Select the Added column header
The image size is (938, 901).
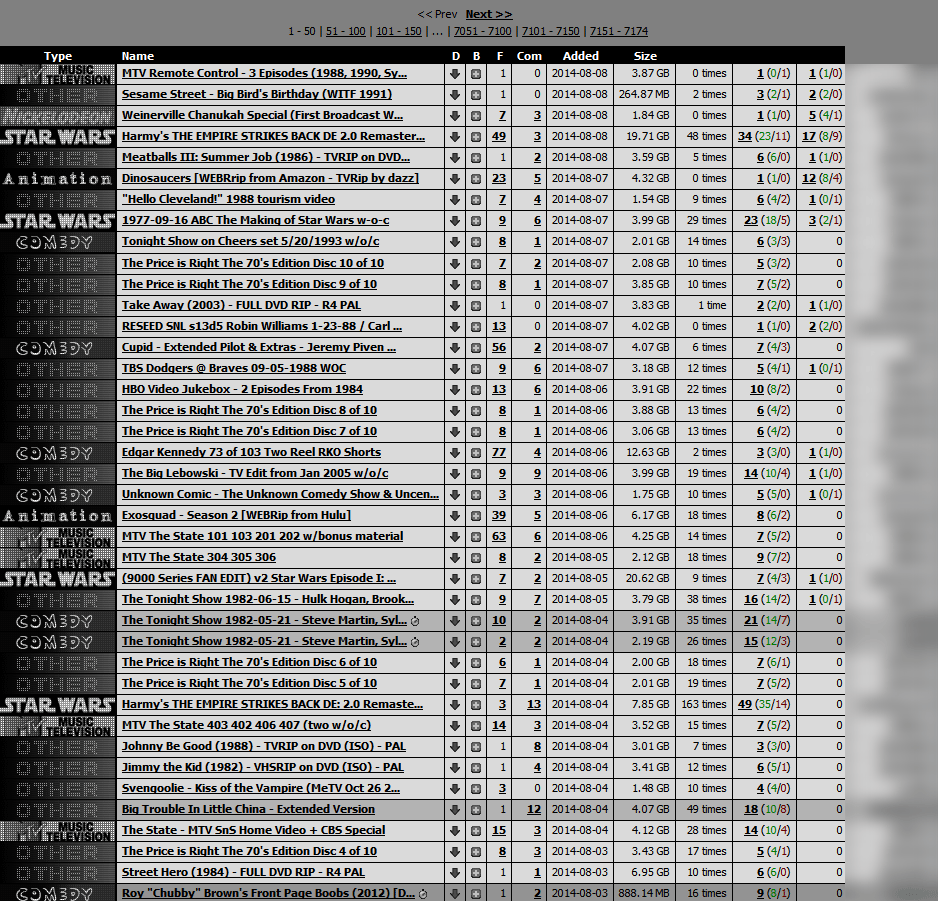pyautogui.click(x=580, y=56)
